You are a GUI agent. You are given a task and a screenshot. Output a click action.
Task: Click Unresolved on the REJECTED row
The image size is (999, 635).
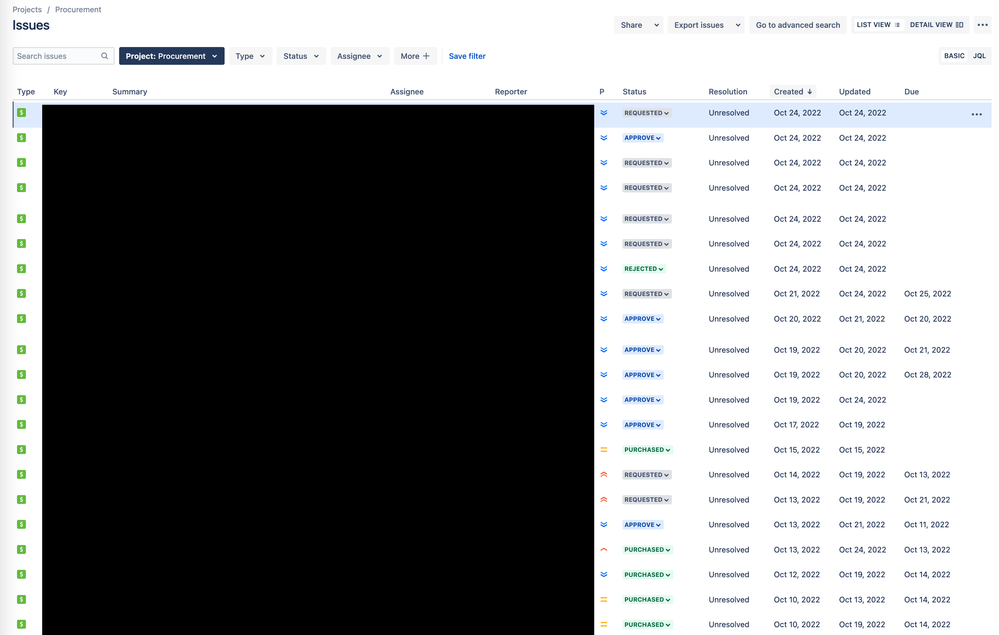(x=728, y=269)
